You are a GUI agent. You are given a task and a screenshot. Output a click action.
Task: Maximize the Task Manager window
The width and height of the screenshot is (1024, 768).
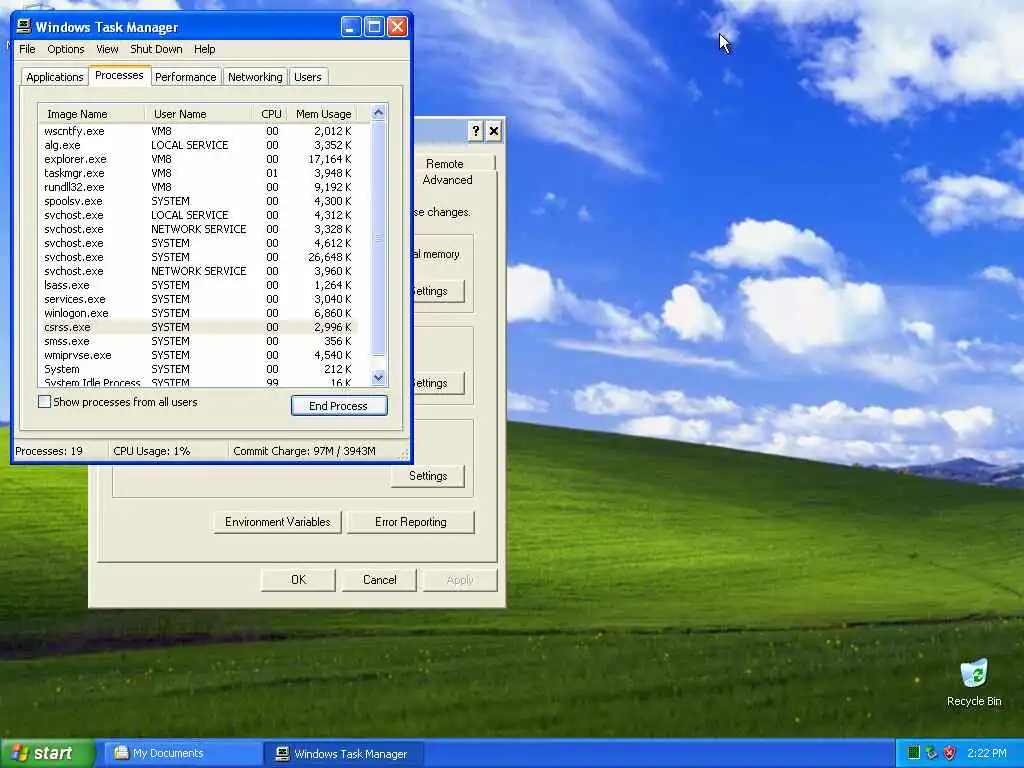tap(374, 27)
